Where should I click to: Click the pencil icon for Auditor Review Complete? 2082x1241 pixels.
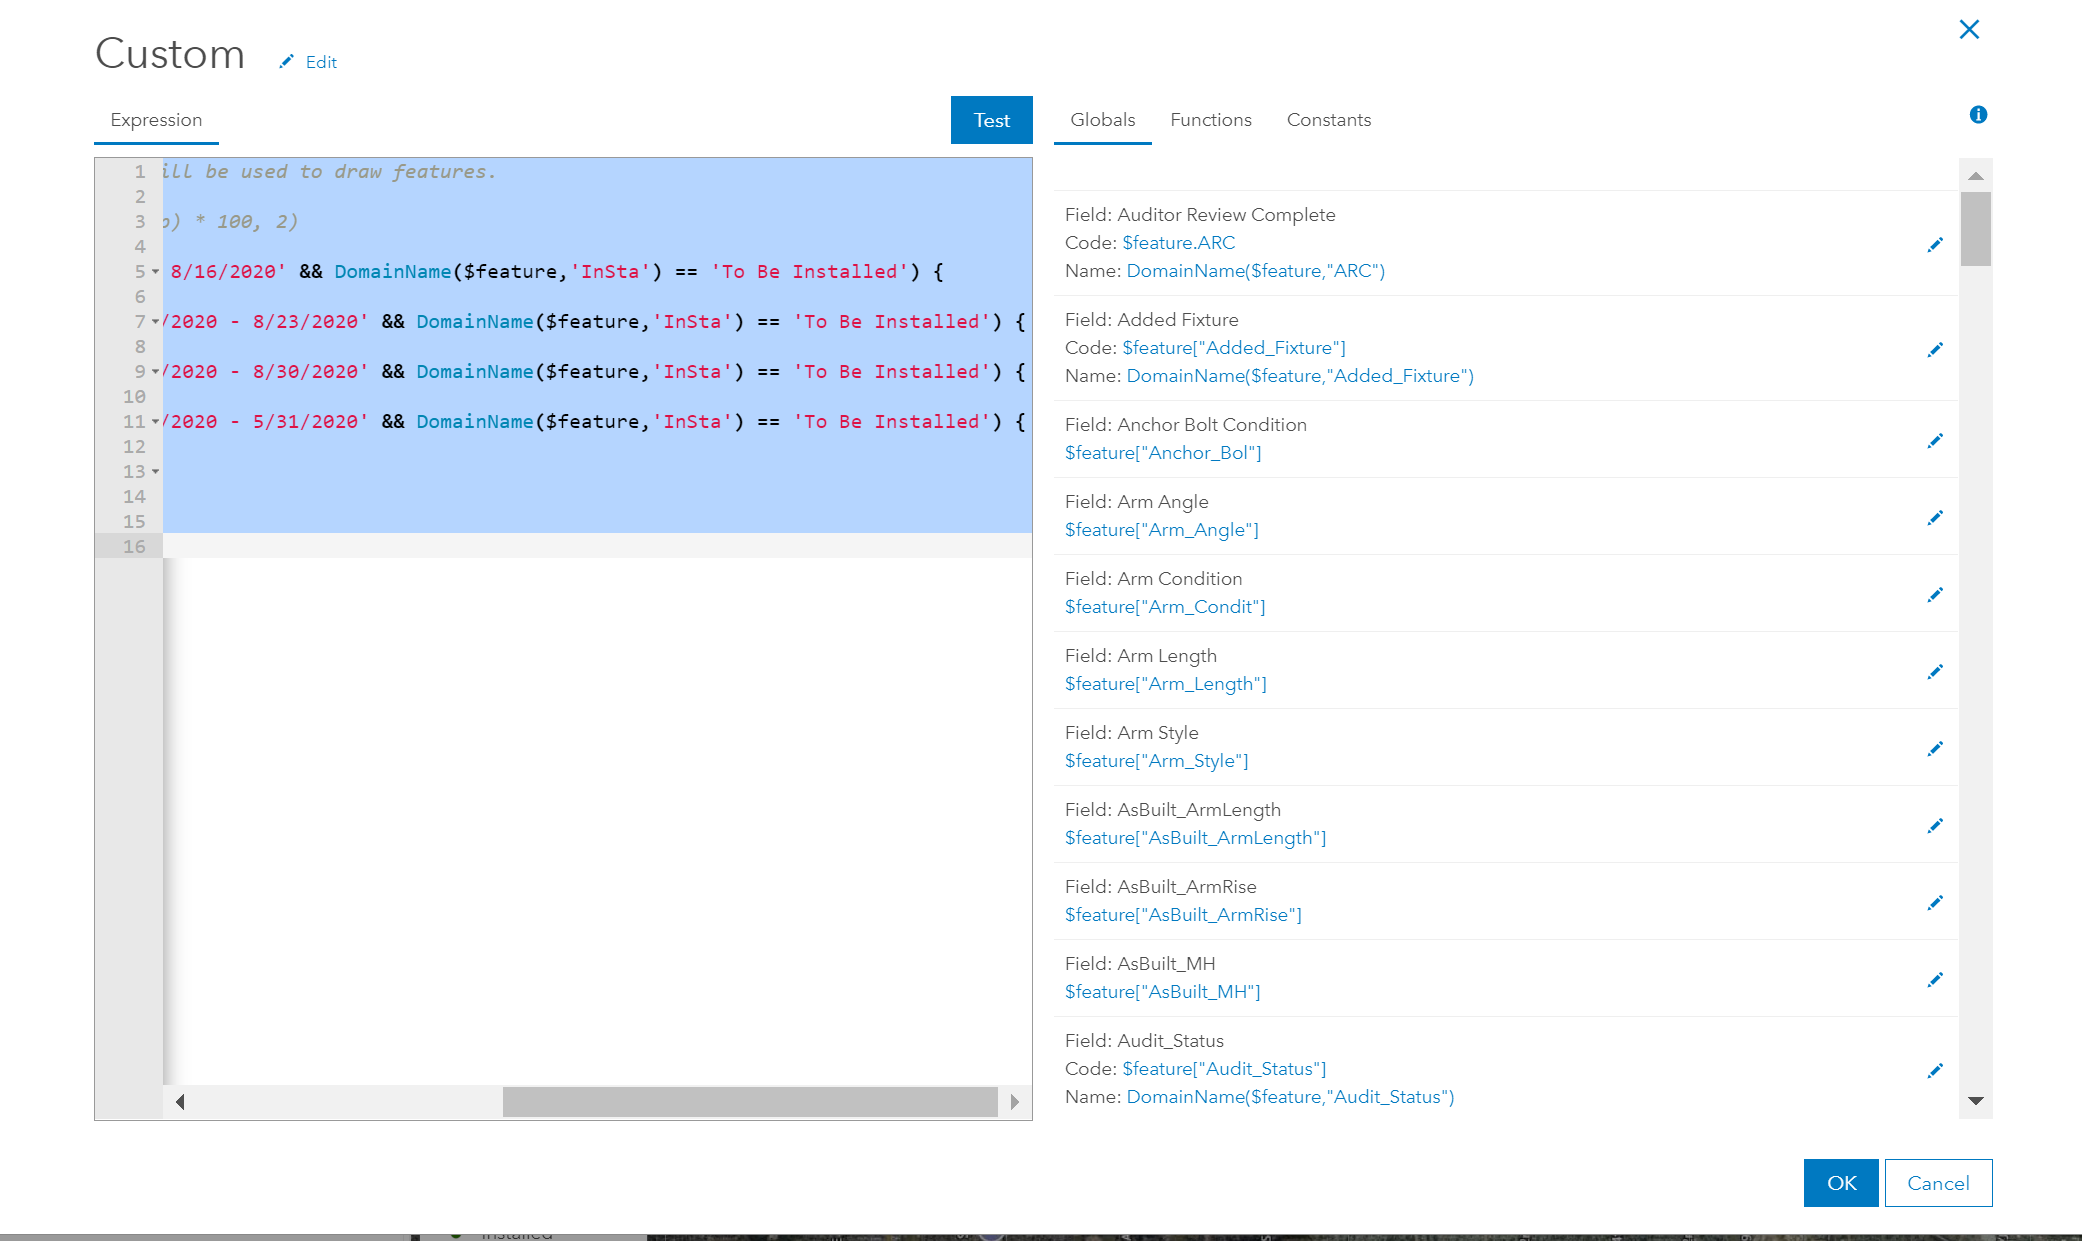pos(1935,245)
